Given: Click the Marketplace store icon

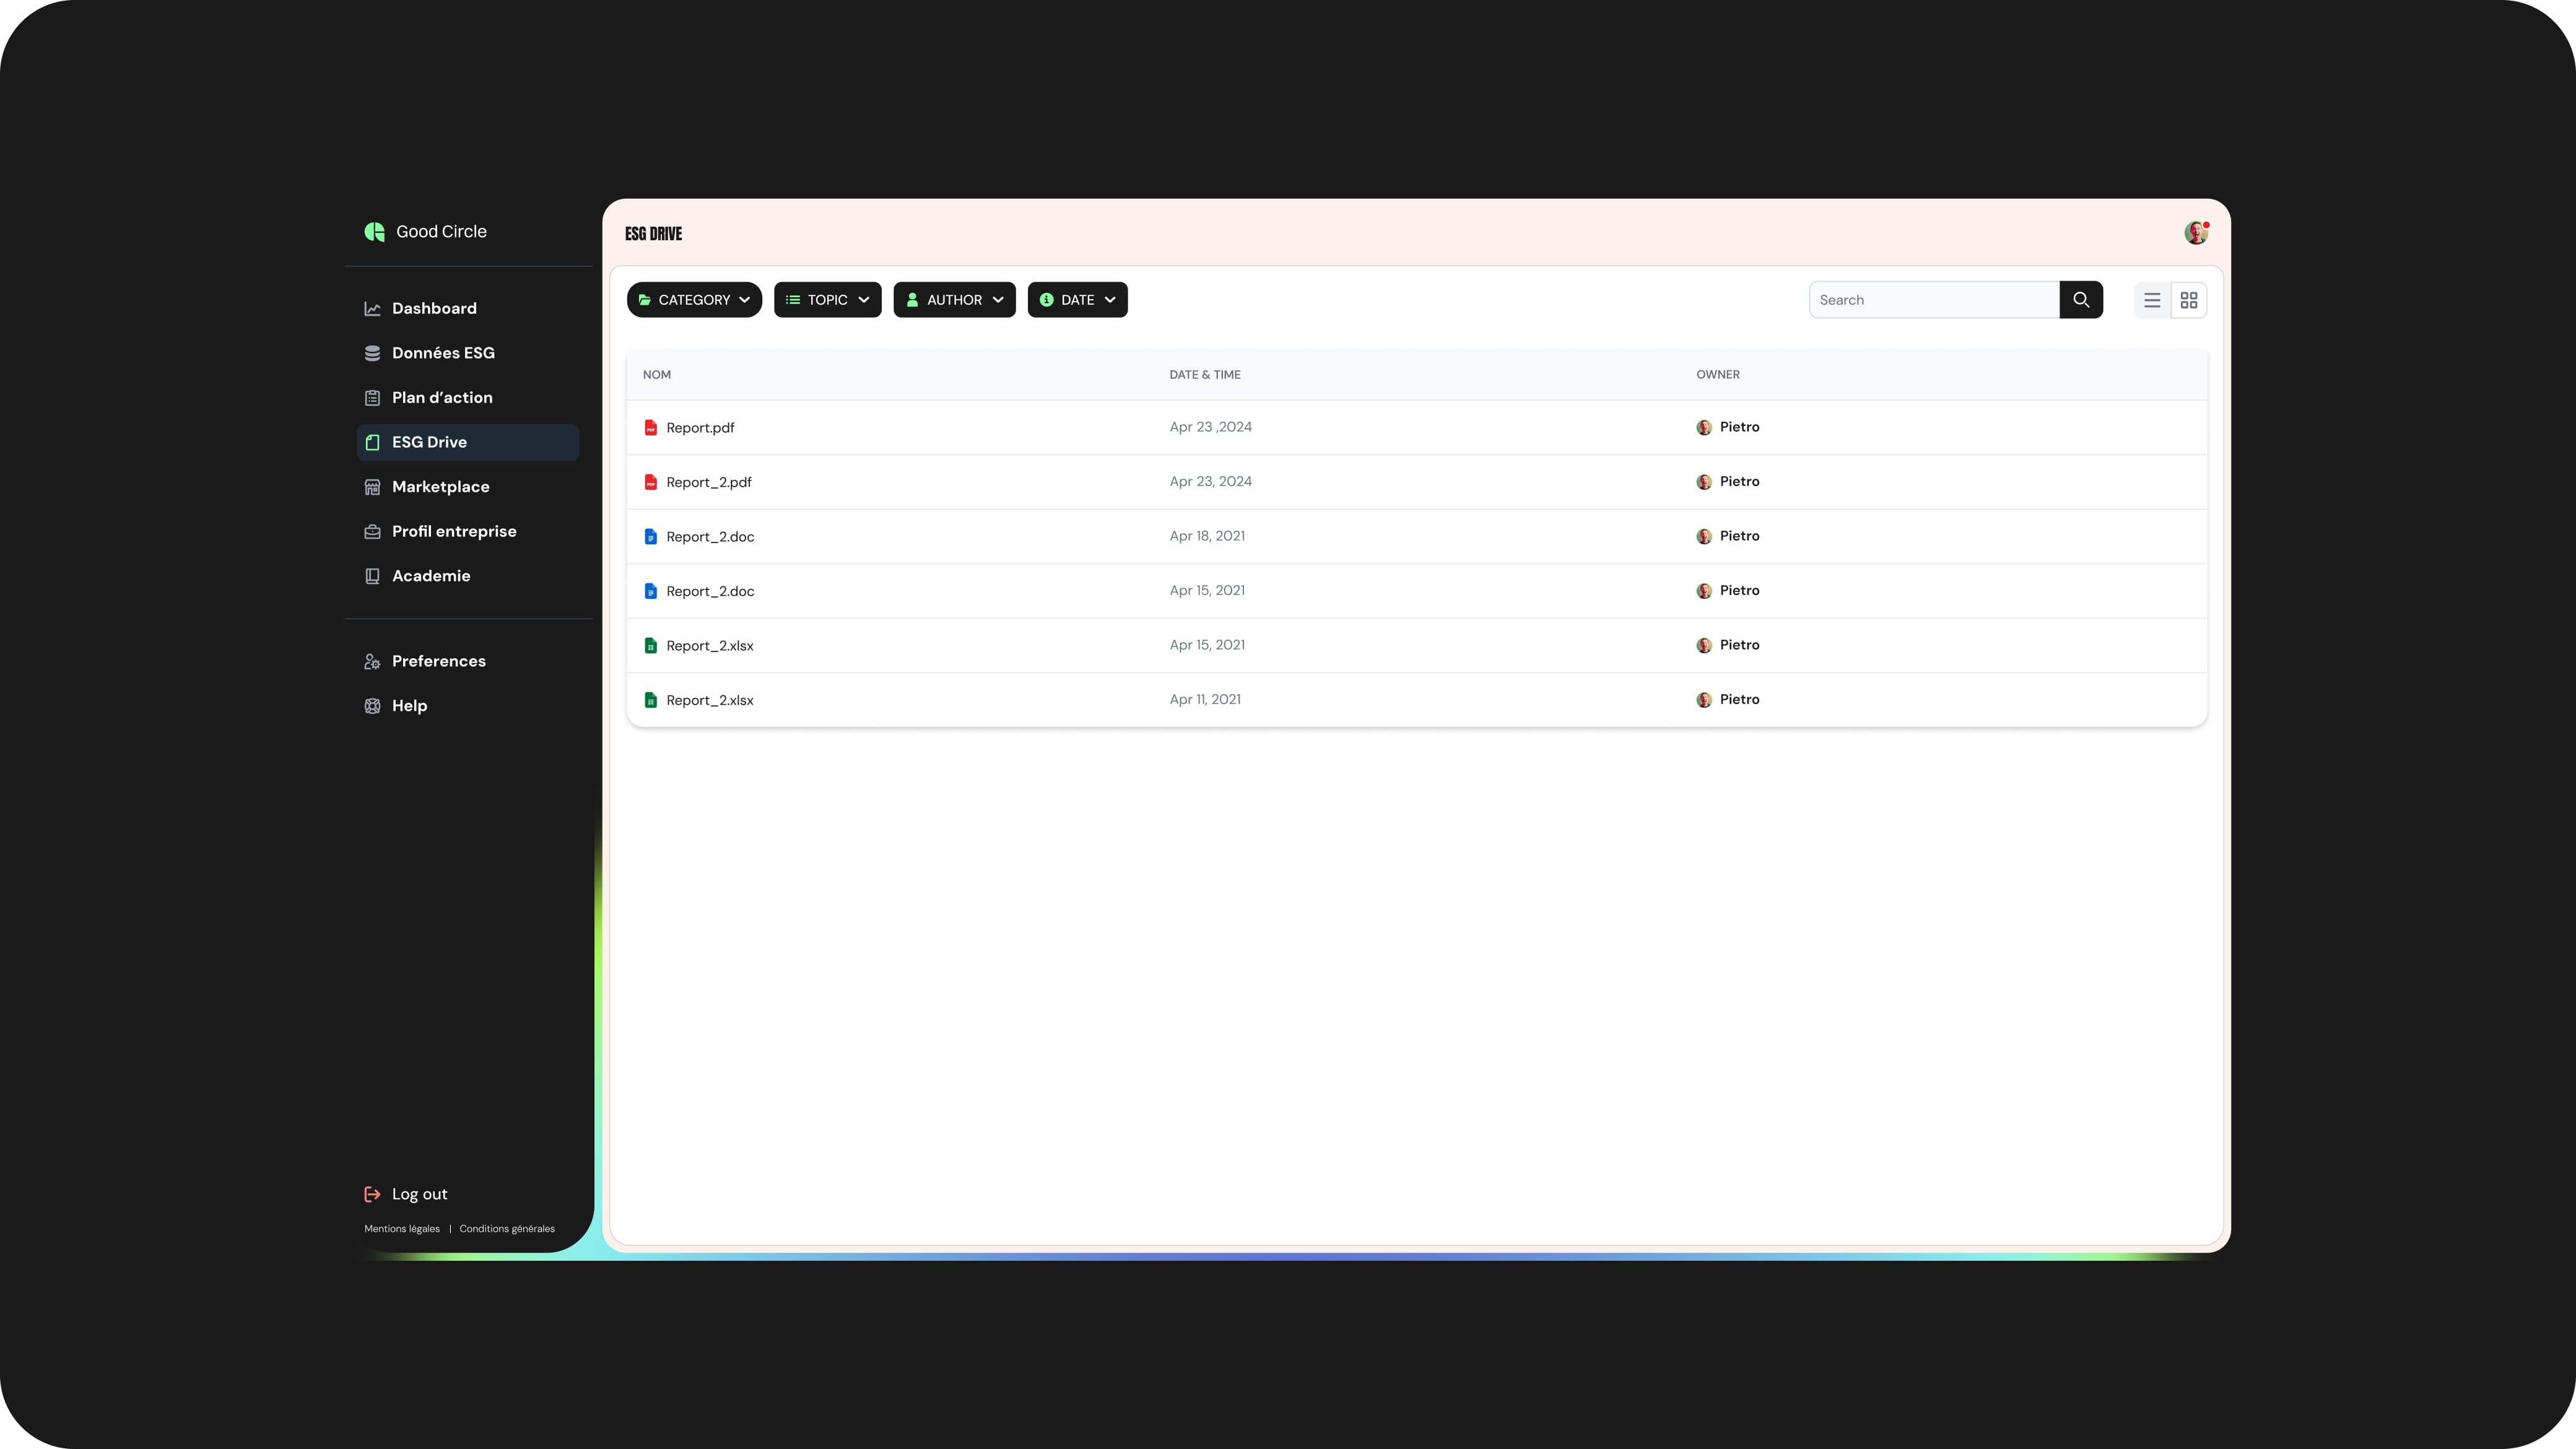Looking at the screenshot, I should click(x=372, y=487).
